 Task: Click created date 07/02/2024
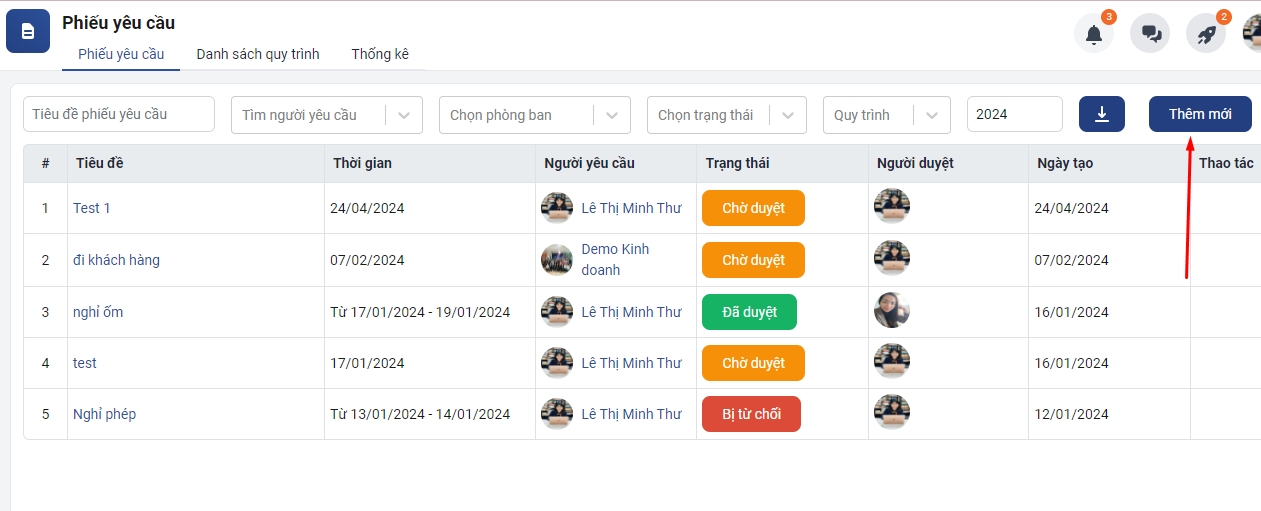pos(1071,260)
